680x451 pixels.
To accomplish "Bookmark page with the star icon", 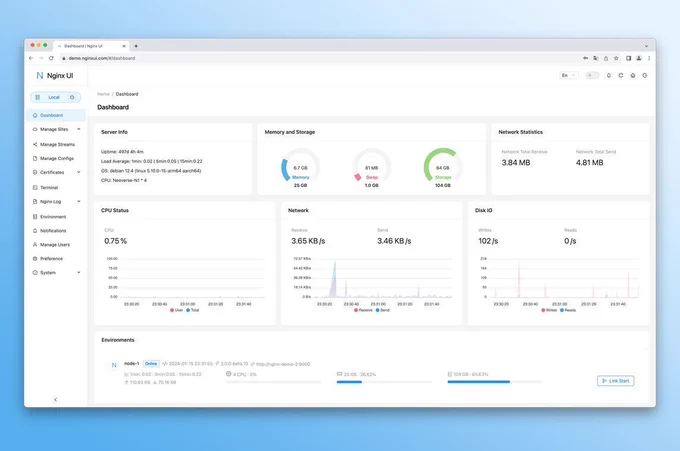I will [x=616, y=58].
